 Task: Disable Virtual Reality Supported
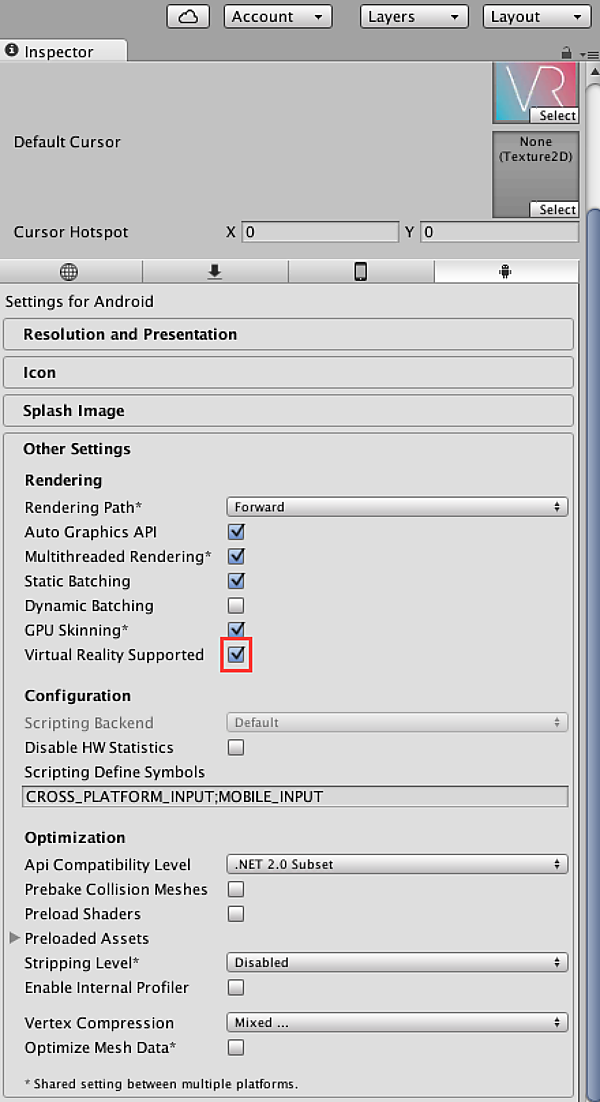235,655
